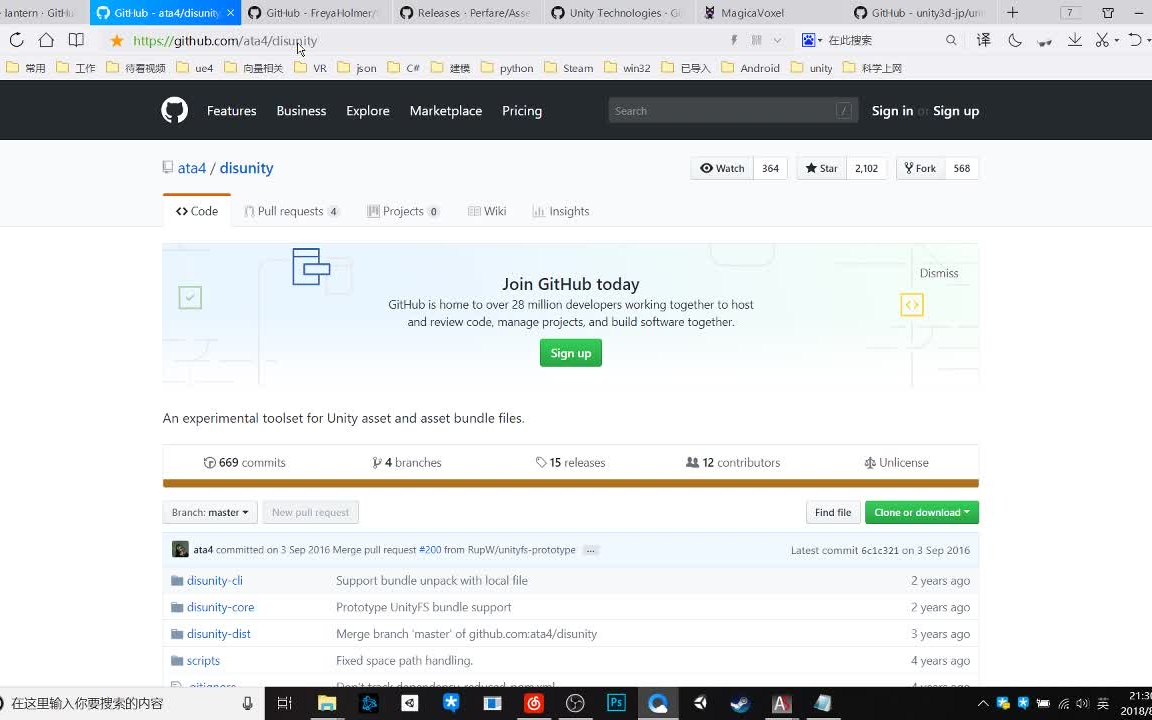
Task: Click Sign in link in header
Action: point(892,111)
